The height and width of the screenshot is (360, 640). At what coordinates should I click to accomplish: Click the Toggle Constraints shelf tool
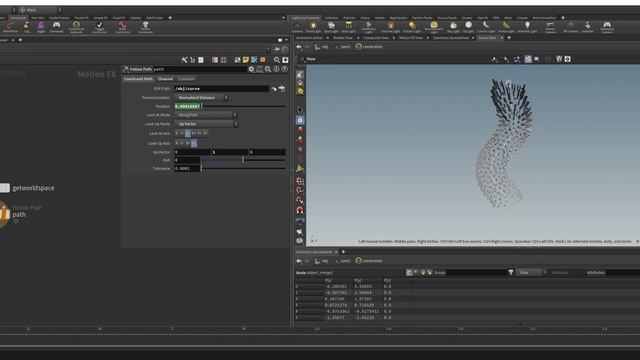[99, 27]
